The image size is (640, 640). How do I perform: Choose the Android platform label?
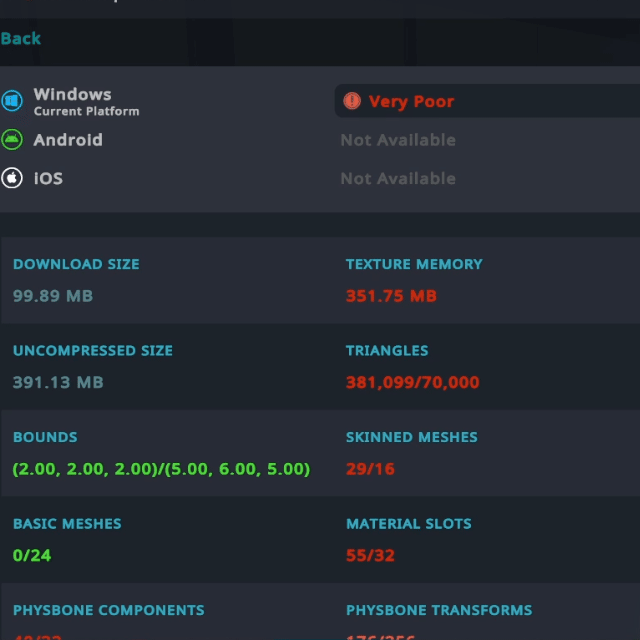tap(68, 140)
